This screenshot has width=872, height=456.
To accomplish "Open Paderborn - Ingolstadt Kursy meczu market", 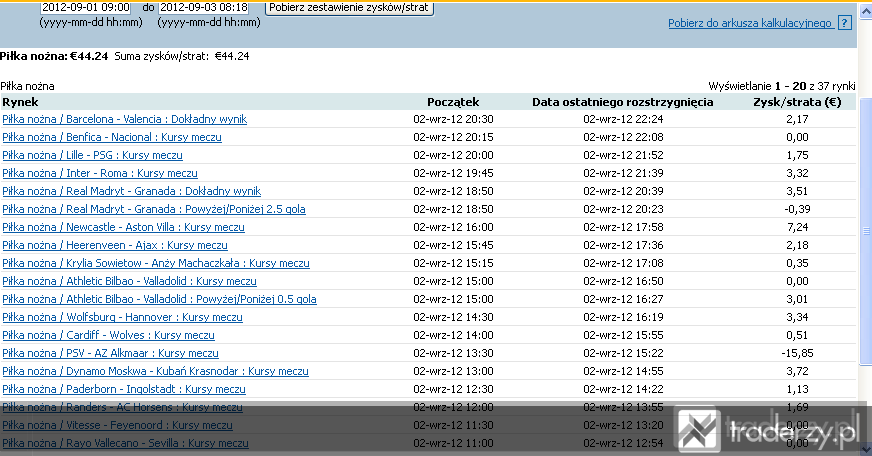I will point(124,389).
